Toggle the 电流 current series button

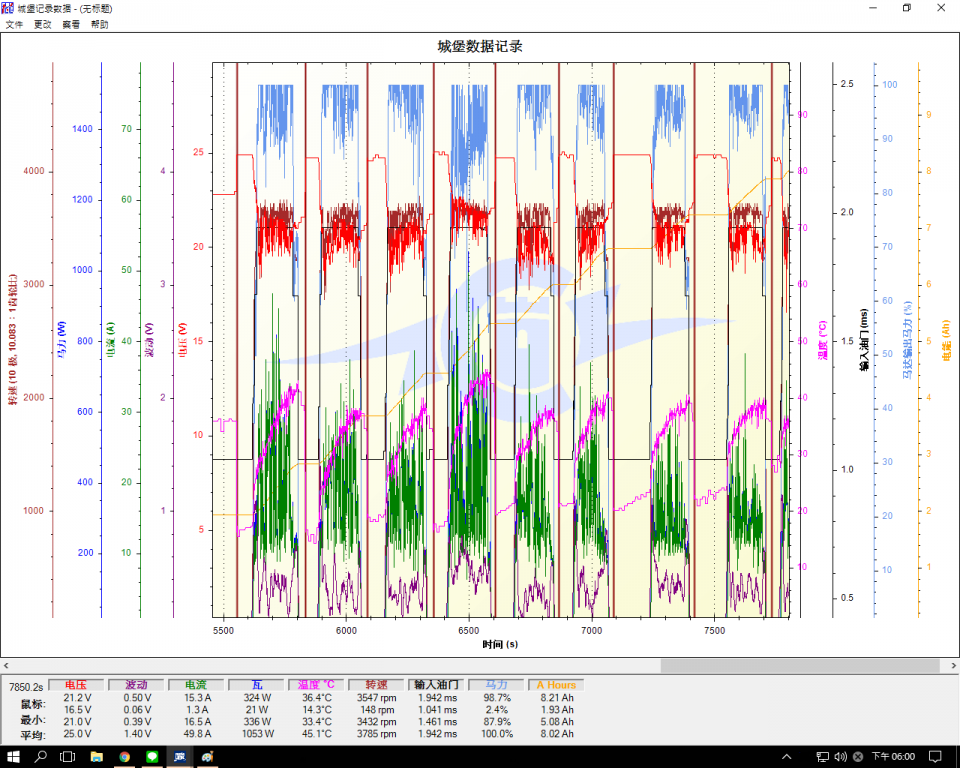pyautogui.click(x=196, y=685)
